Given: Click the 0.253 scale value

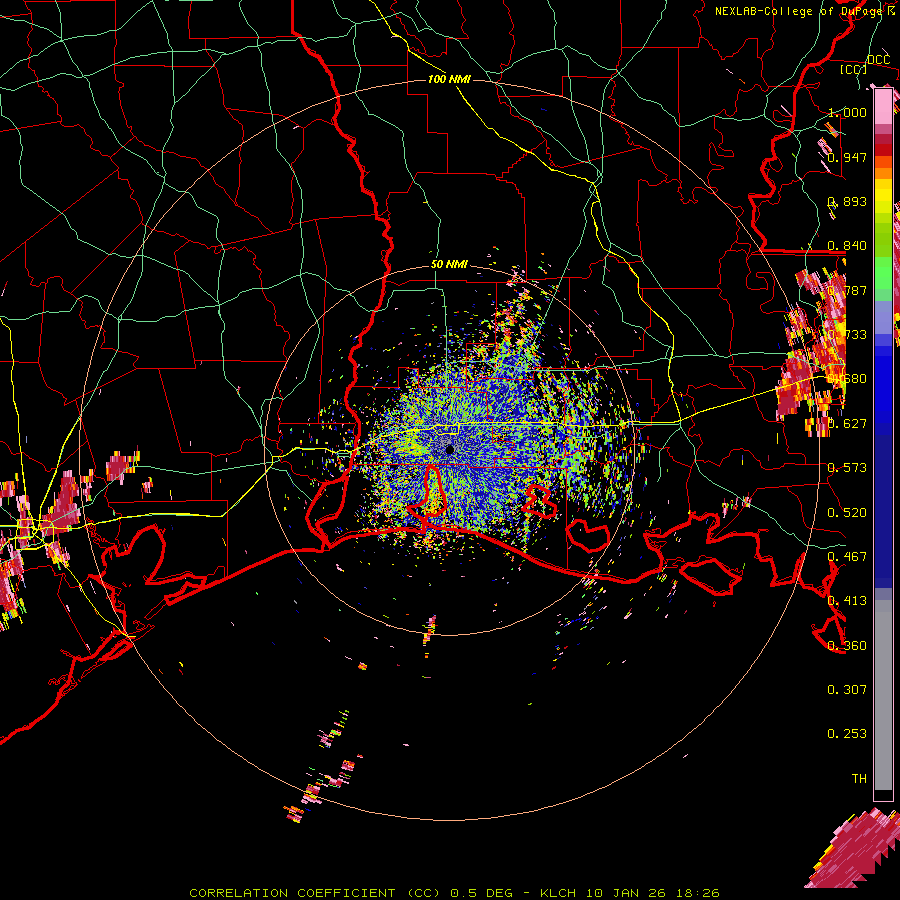Looking at the screenshot, I should click(x=847, y=734).
